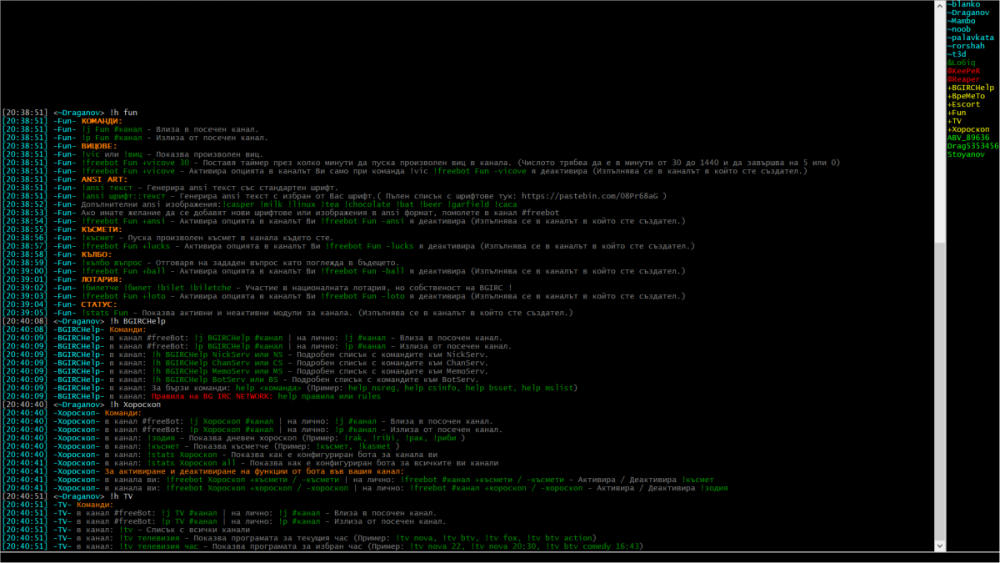The width and height of the screenshot is (1000, 563).
Task: Select +BGIRCHelp bot in the nick list
Action: pos(971,88)
